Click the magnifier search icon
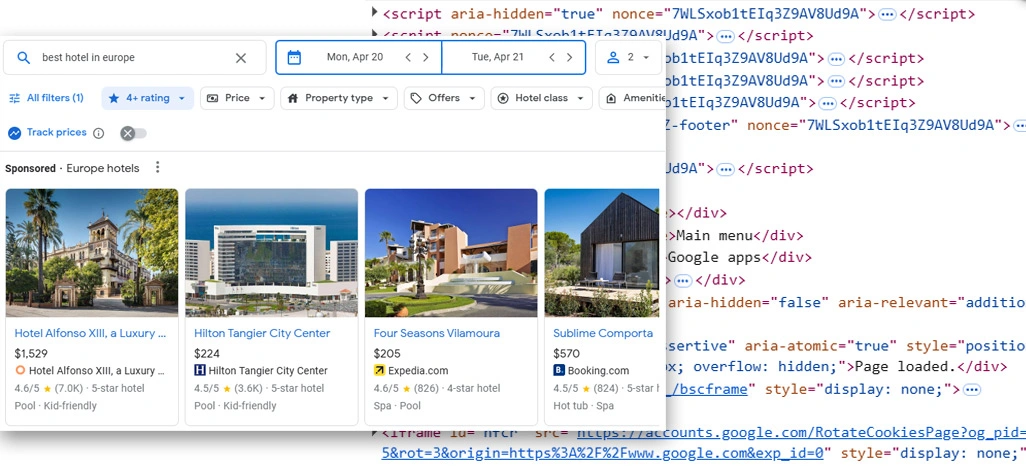Screen dimensions: 1026x466 coord(24,58)
